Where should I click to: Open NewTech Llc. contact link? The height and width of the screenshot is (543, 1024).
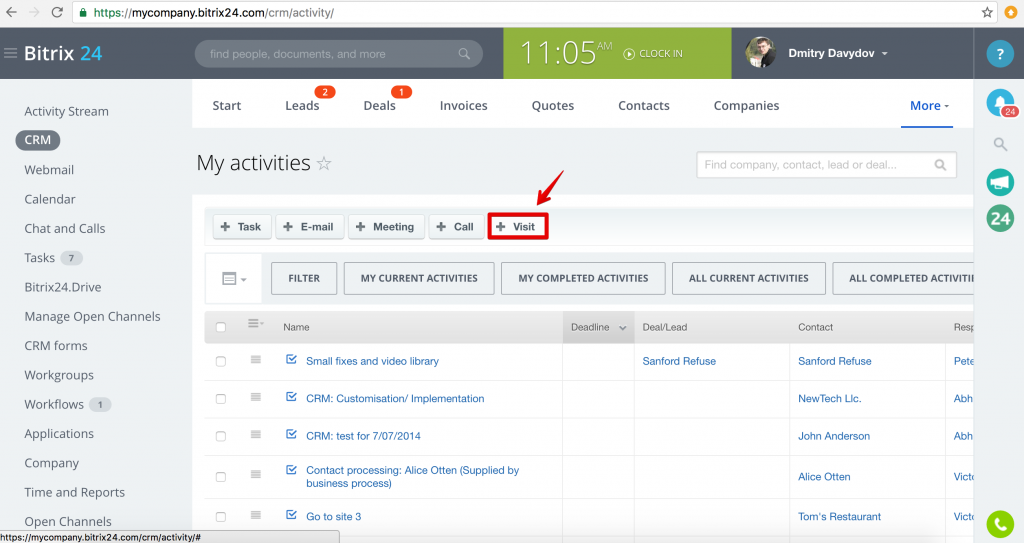(x=829, y=399)
